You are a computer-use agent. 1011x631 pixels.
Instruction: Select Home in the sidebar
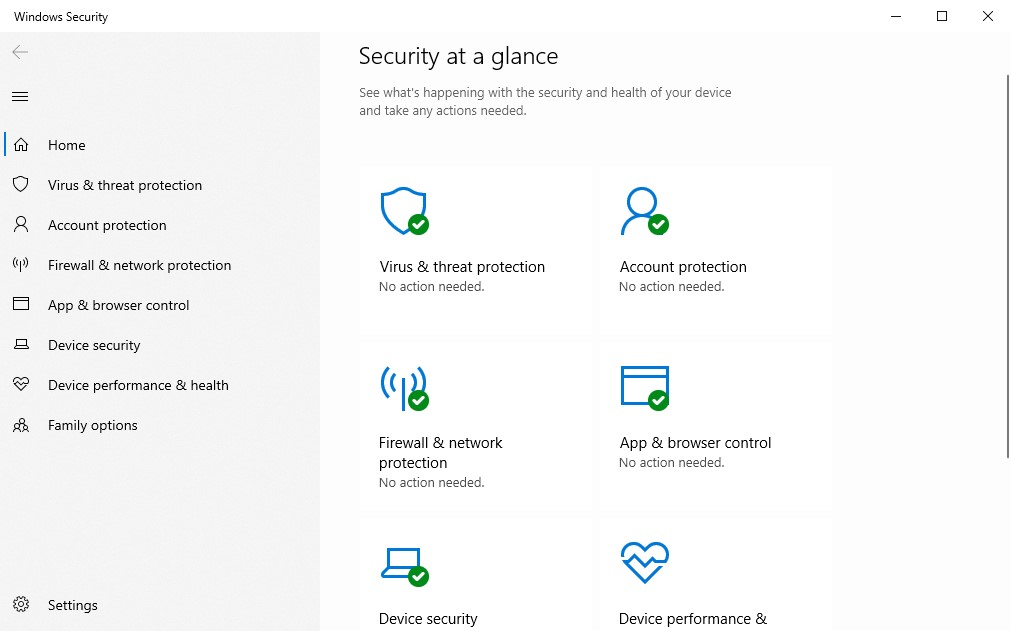click(x=66, y=145)
